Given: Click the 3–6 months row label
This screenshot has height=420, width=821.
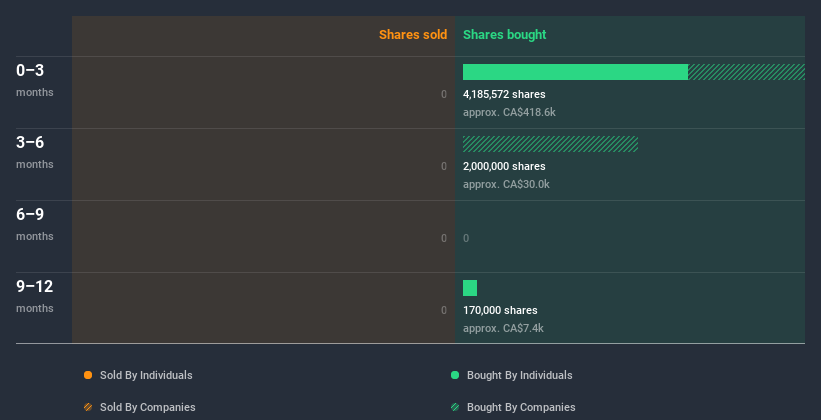Looking at the screenshot, I should [35, 152].
